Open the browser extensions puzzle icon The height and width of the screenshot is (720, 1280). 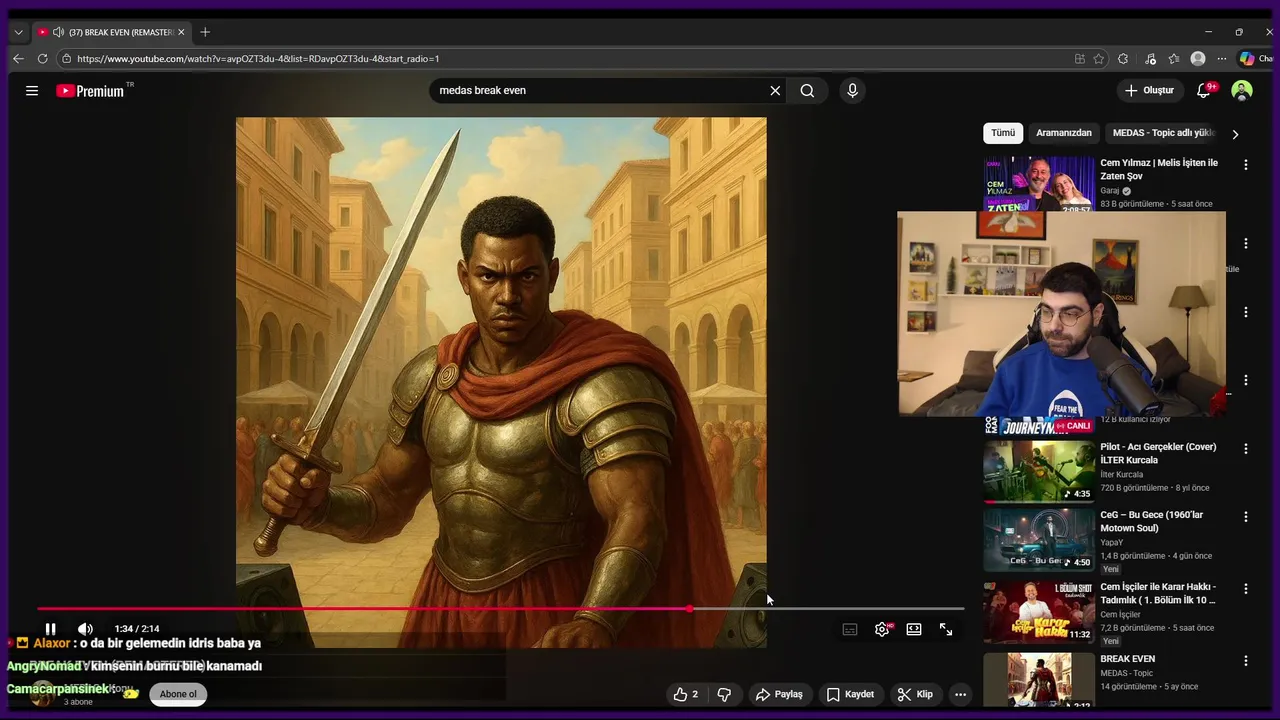[1123, 59]
